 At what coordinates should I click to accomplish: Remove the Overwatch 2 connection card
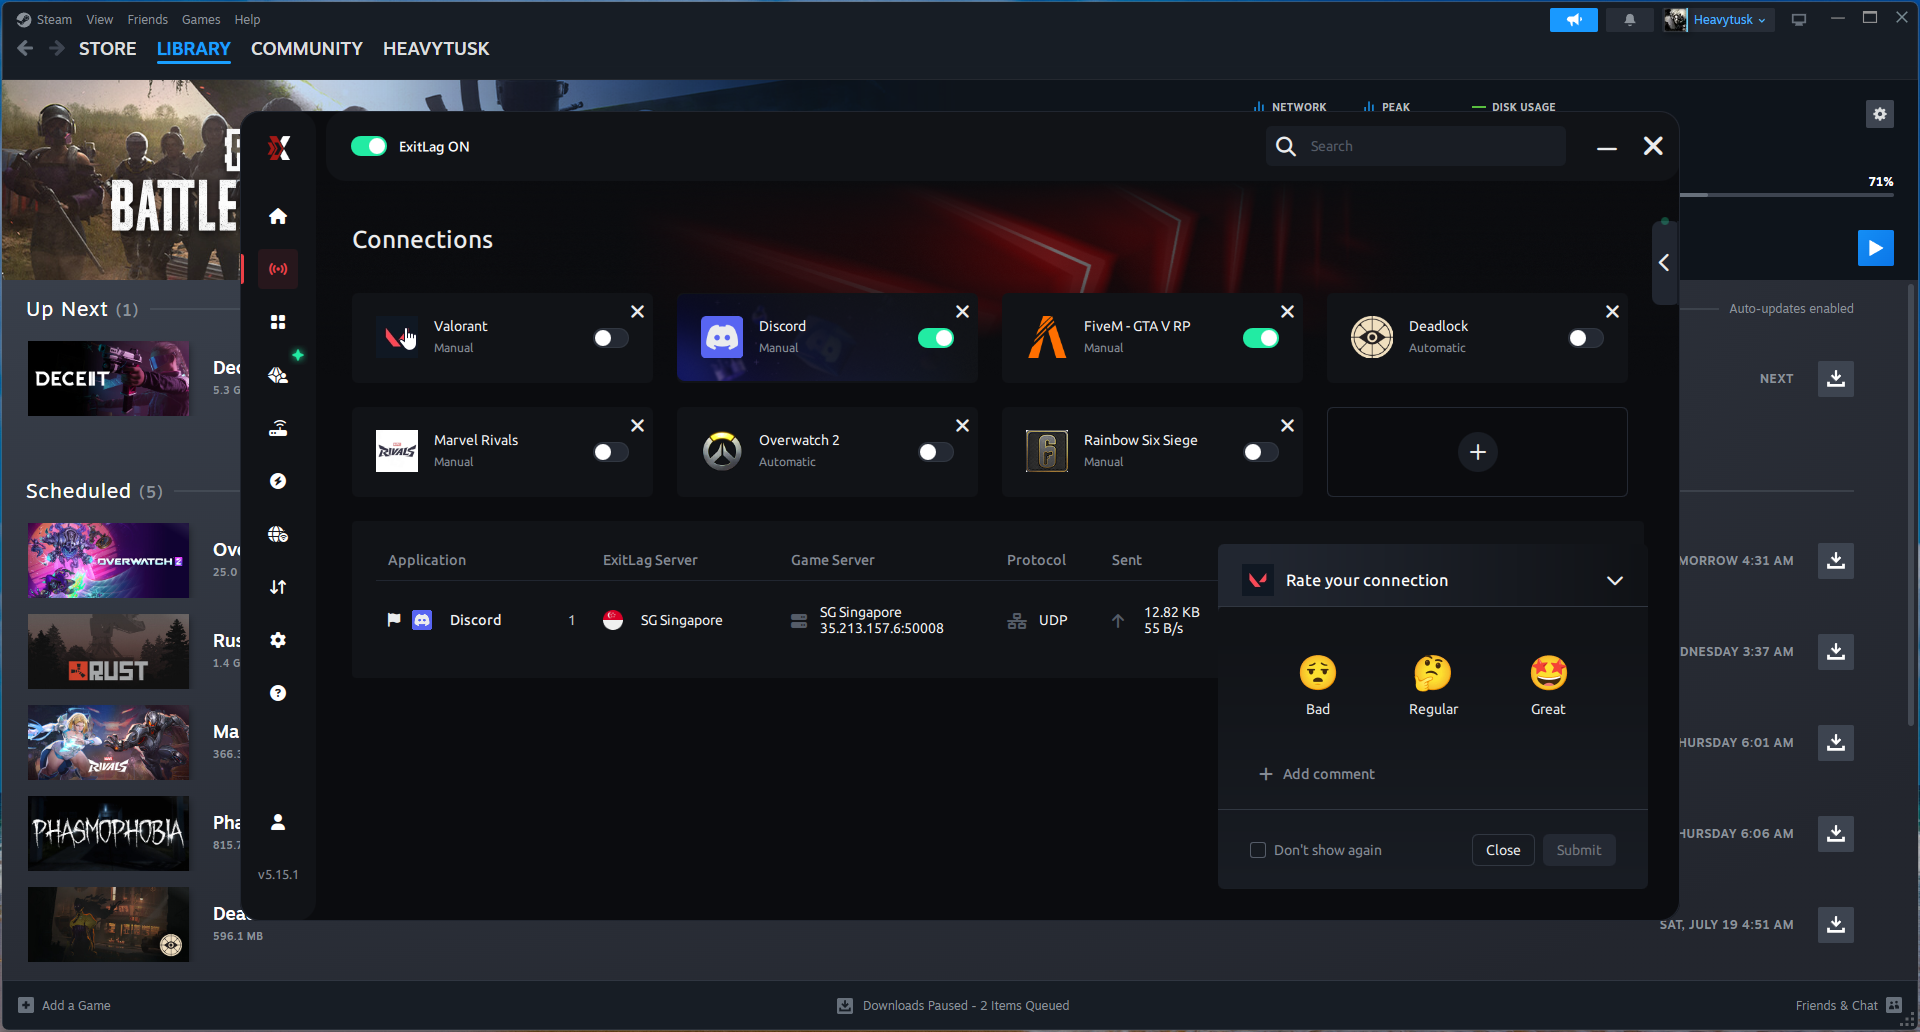click(962, 426)
